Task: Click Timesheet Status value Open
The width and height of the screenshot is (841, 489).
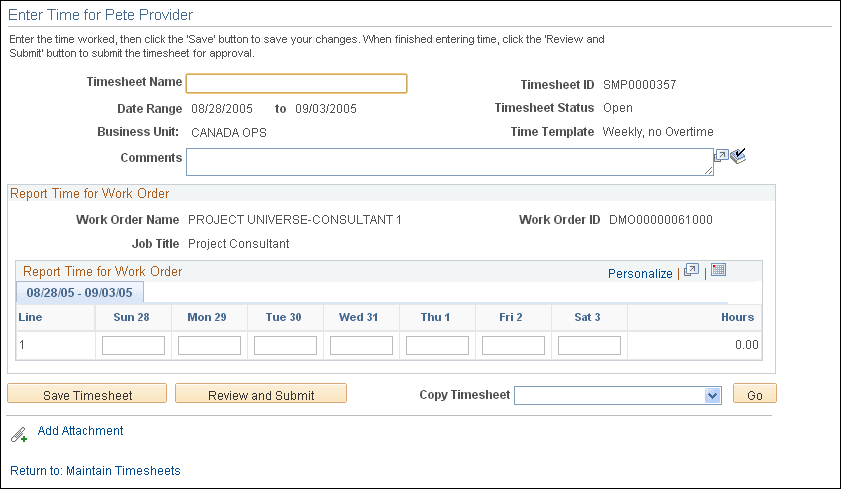Action: click(x=617, y=108)
